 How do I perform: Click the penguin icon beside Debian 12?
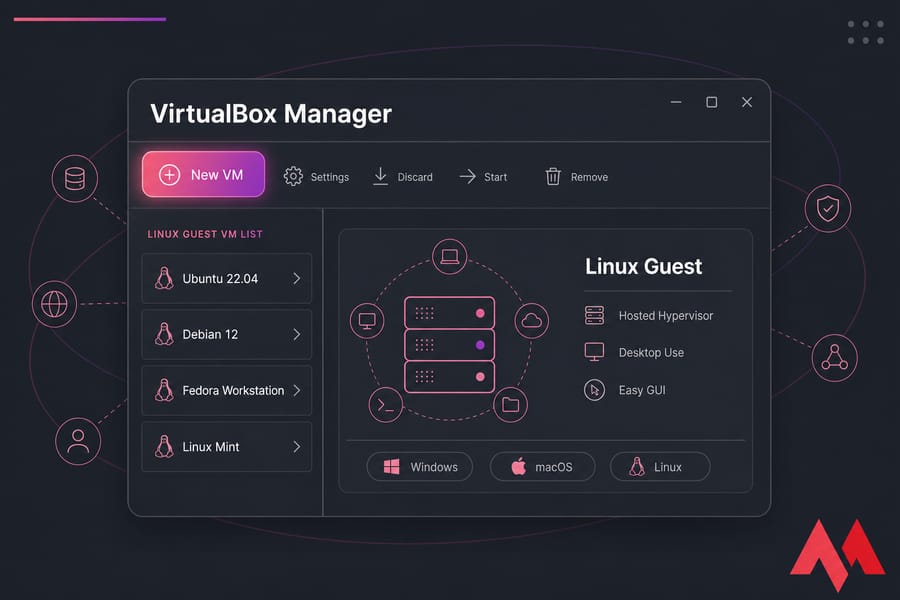[164, 334]
